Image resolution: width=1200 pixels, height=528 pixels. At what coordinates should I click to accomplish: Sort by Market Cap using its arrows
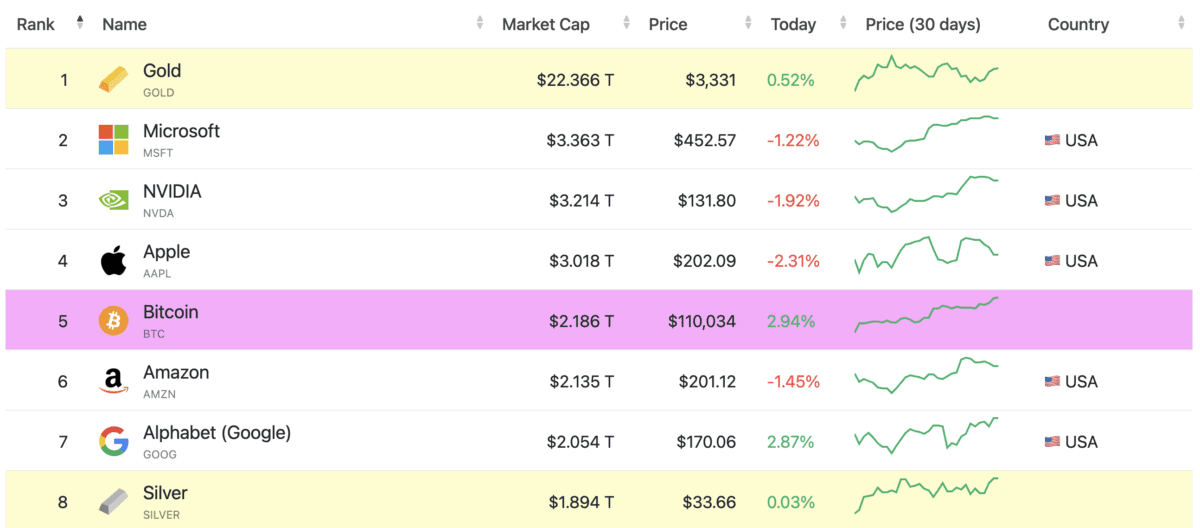pyautogui.click(x=627, y=23)
